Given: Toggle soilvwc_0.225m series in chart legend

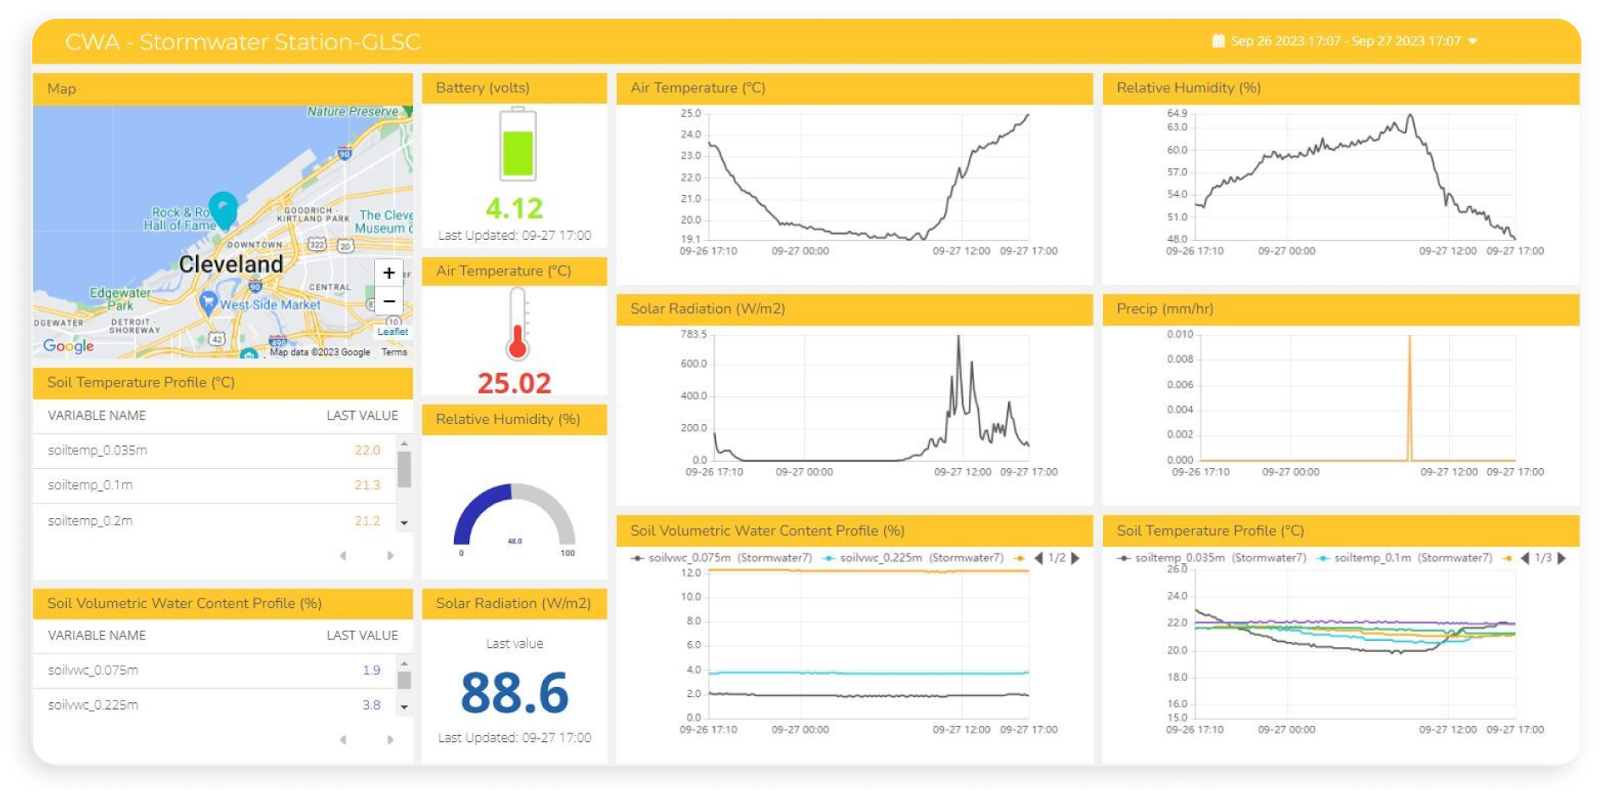Looking at the screenshot, I should click(x=913, y=558).
